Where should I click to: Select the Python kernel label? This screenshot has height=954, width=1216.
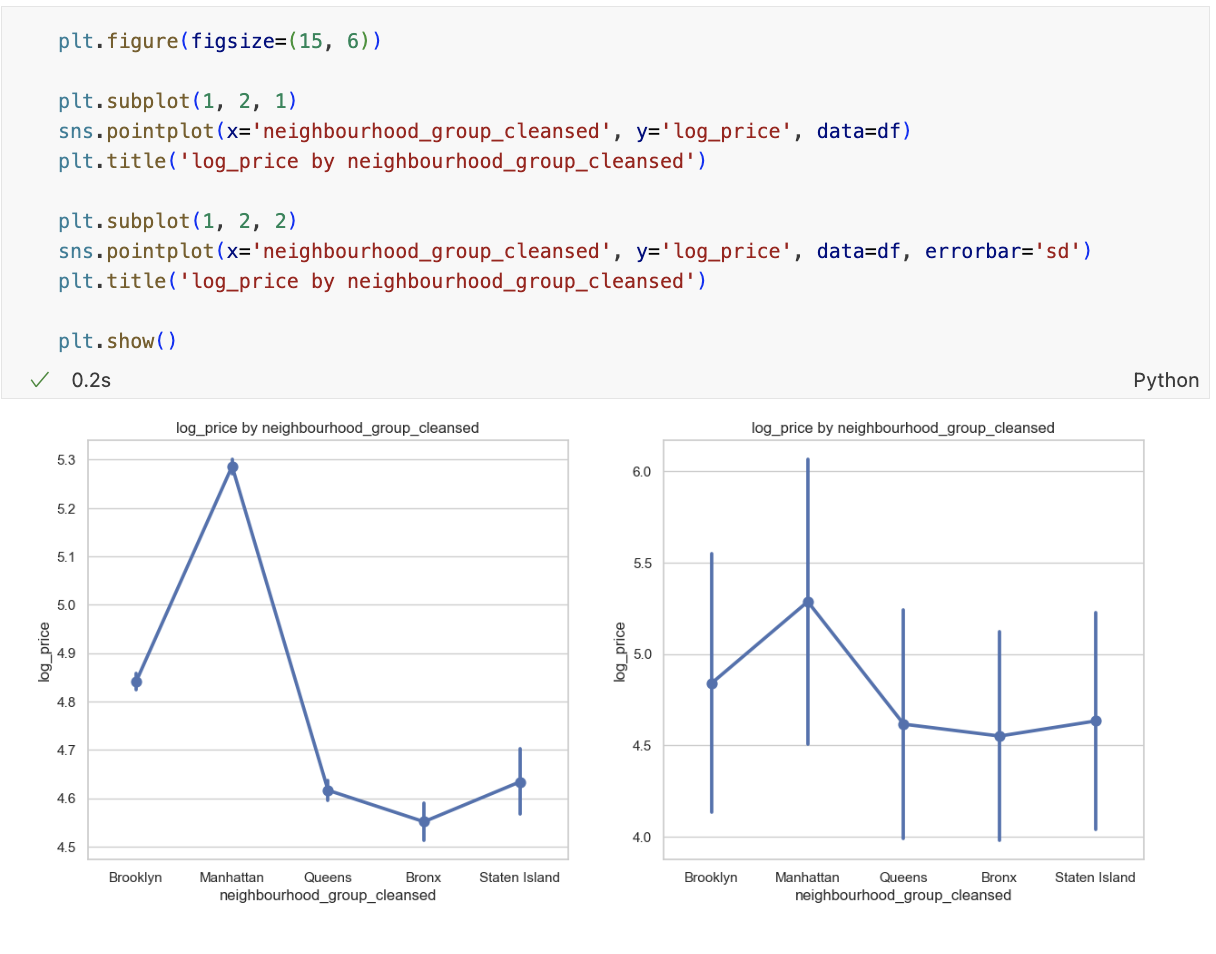click(1166, 380)
